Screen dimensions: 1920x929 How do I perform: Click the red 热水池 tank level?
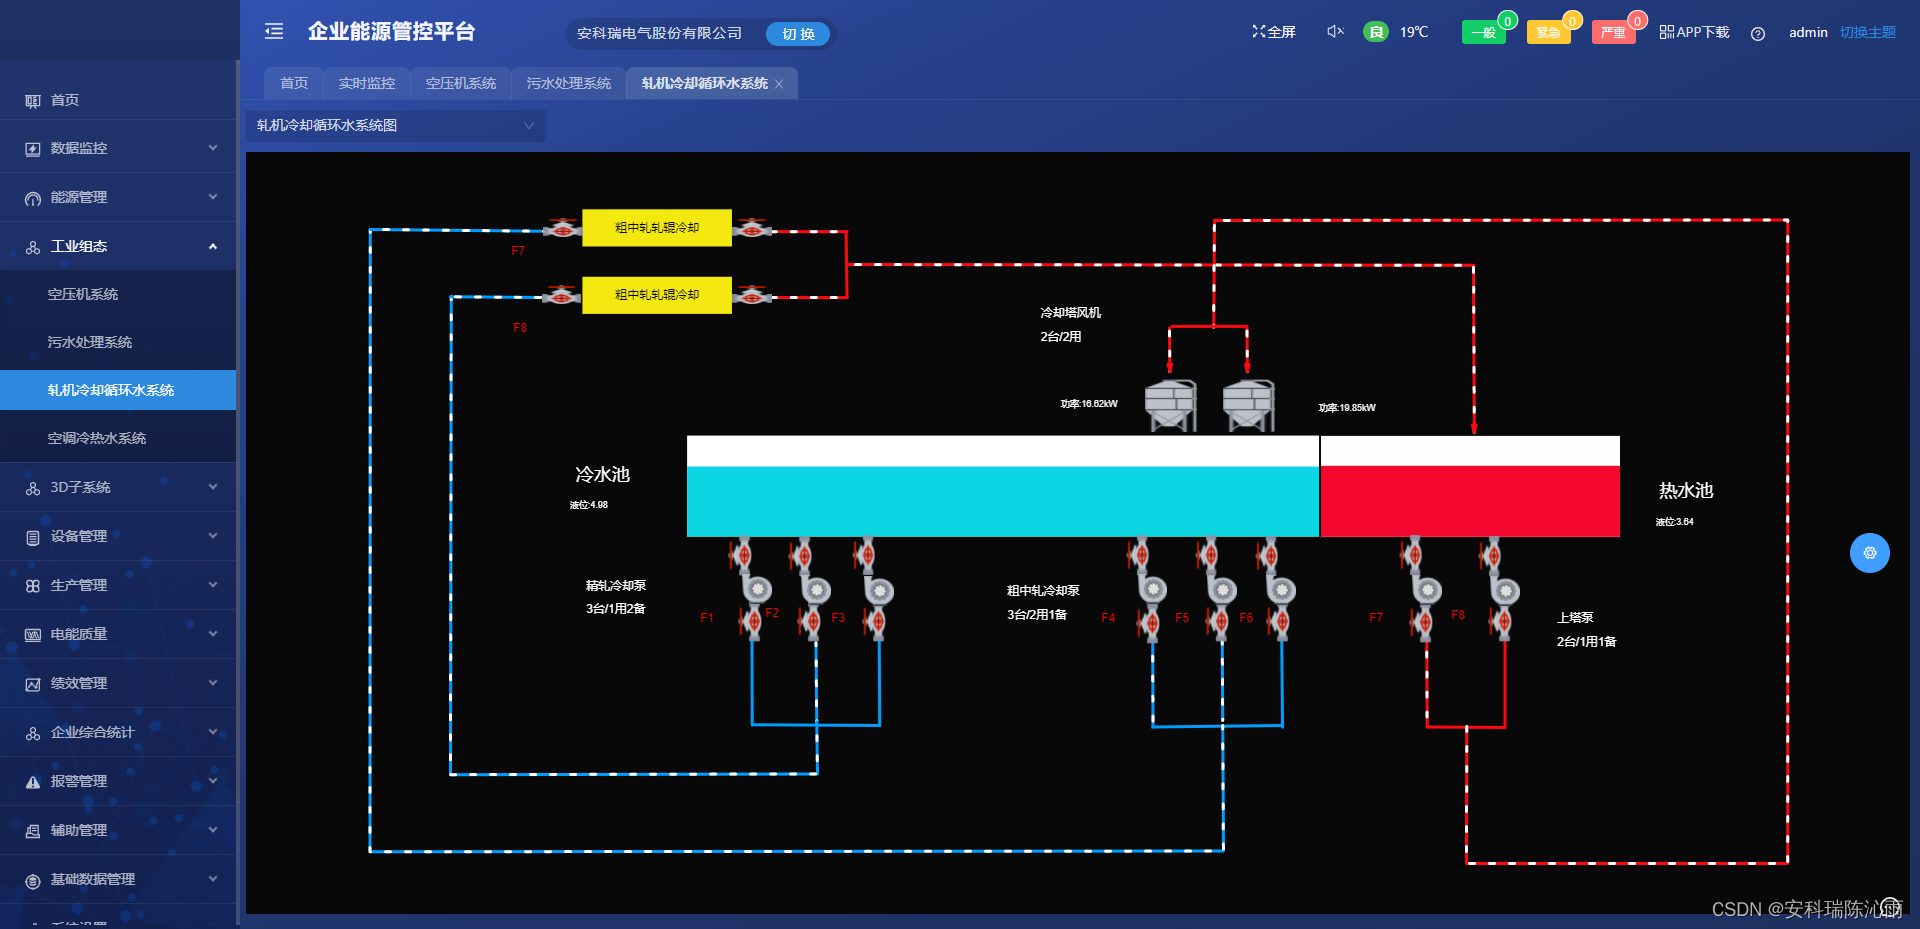[x=1470, y=501]
